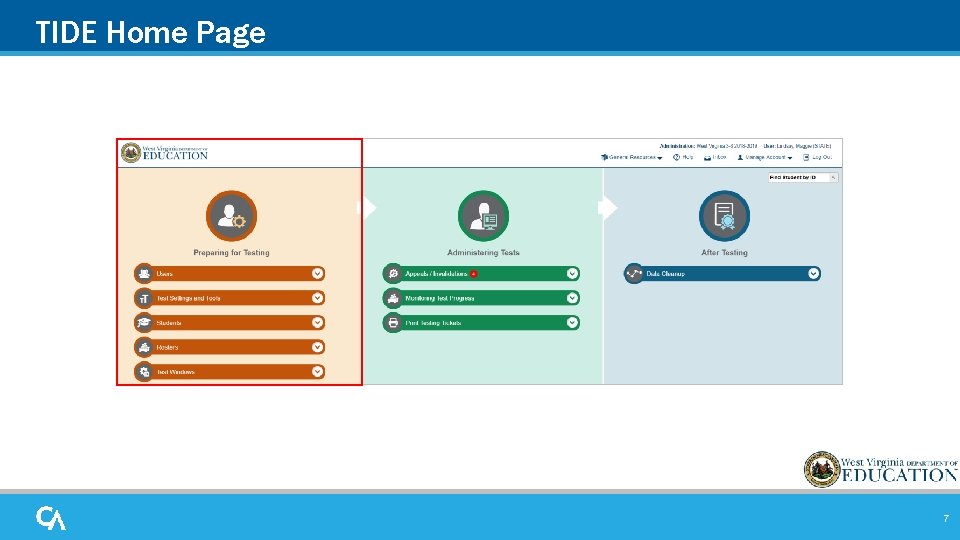Expand the Students section chevron

tap(317, 323)
